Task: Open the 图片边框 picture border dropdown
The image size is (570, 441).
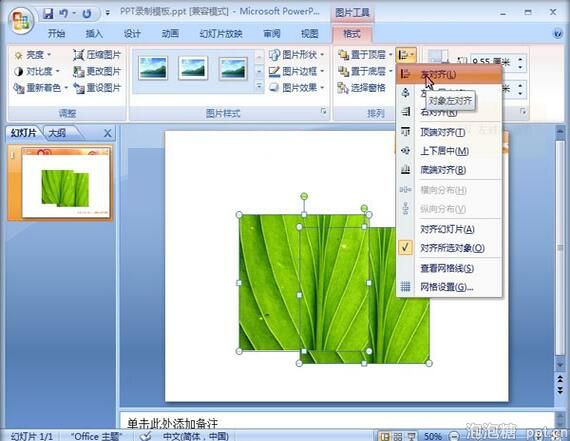Action: [296, 71]
